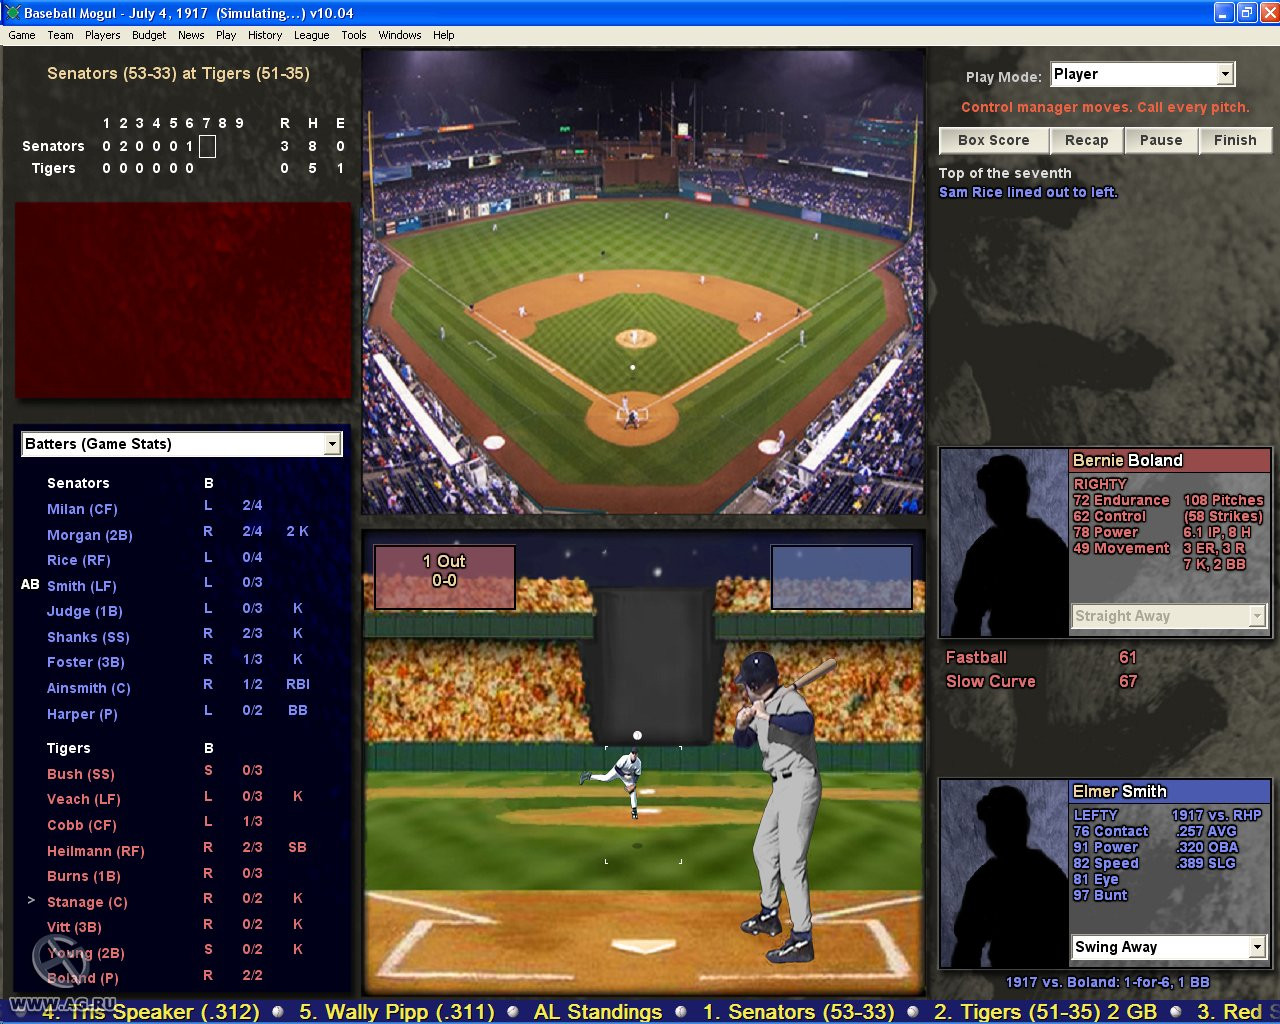The width and height of the screenshot is (1280, 1024).
Task: Select Ainsmith (C) in Senators lineup
Action: click(89, 688)
